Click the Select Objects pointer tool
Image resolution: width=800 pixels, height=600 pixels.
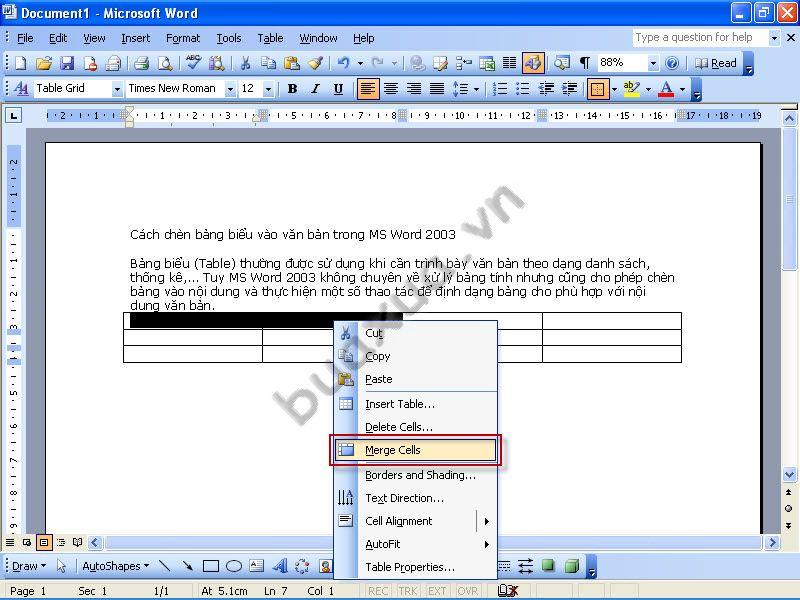62,566
